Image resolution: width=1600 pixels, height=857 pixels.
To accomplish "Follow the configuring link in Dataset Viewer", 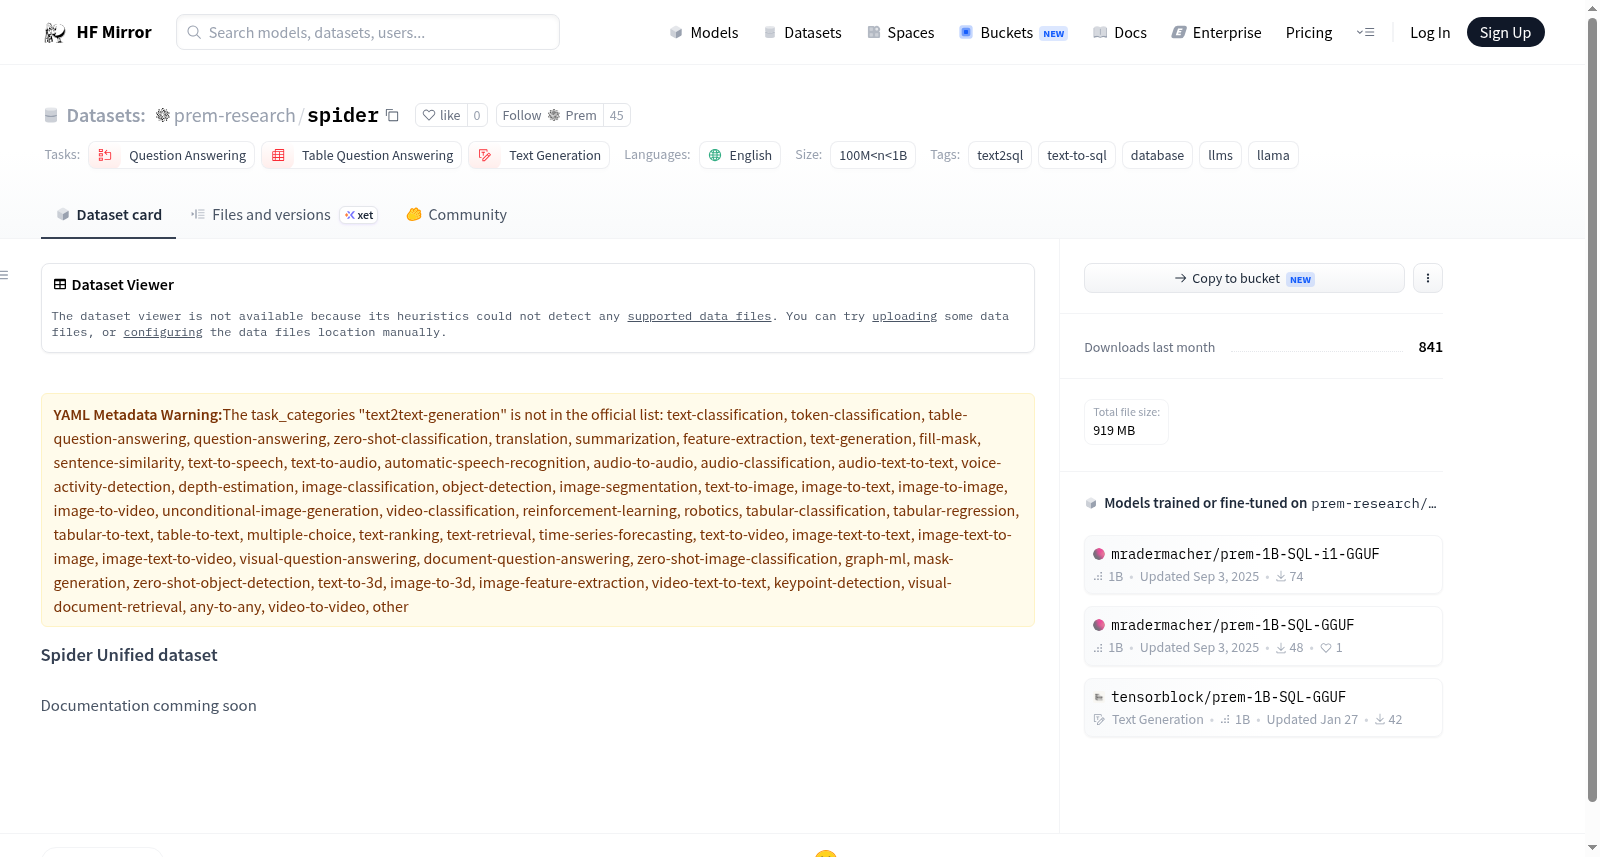I will [163, 332].
